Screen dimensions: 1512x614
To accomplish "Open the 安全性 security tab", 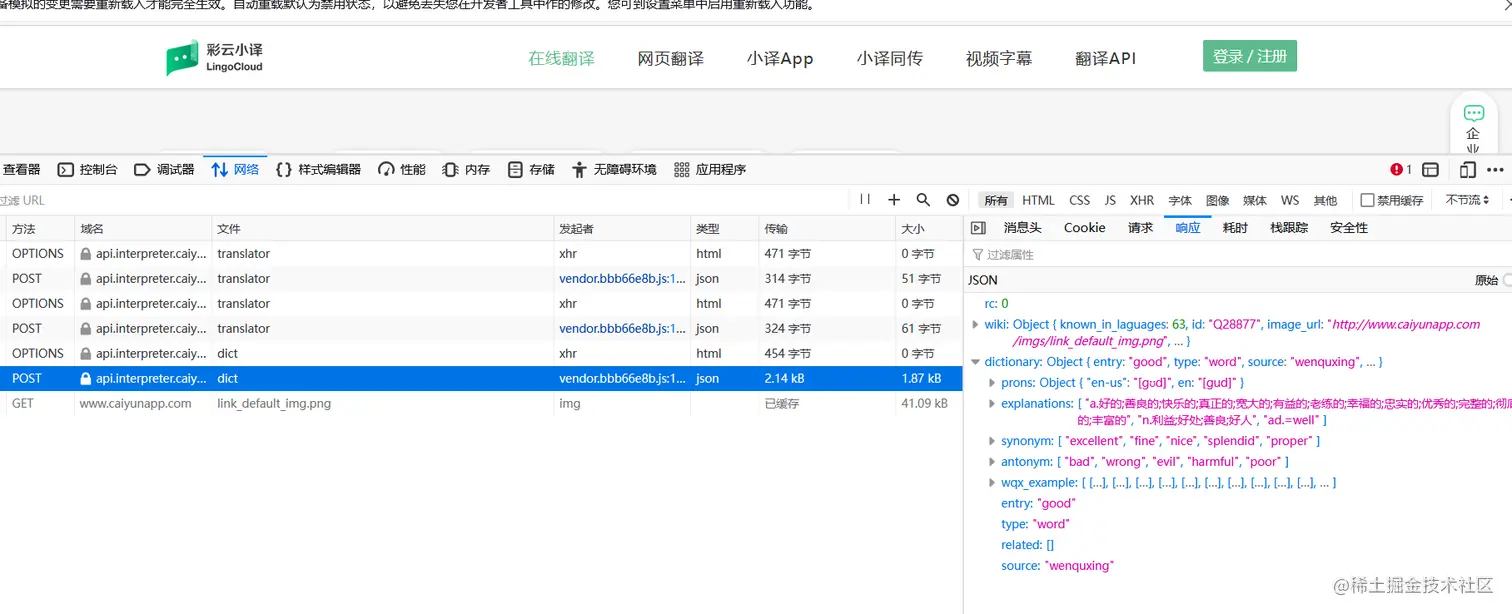I will pyautogui.click(x=1349, y=228).
